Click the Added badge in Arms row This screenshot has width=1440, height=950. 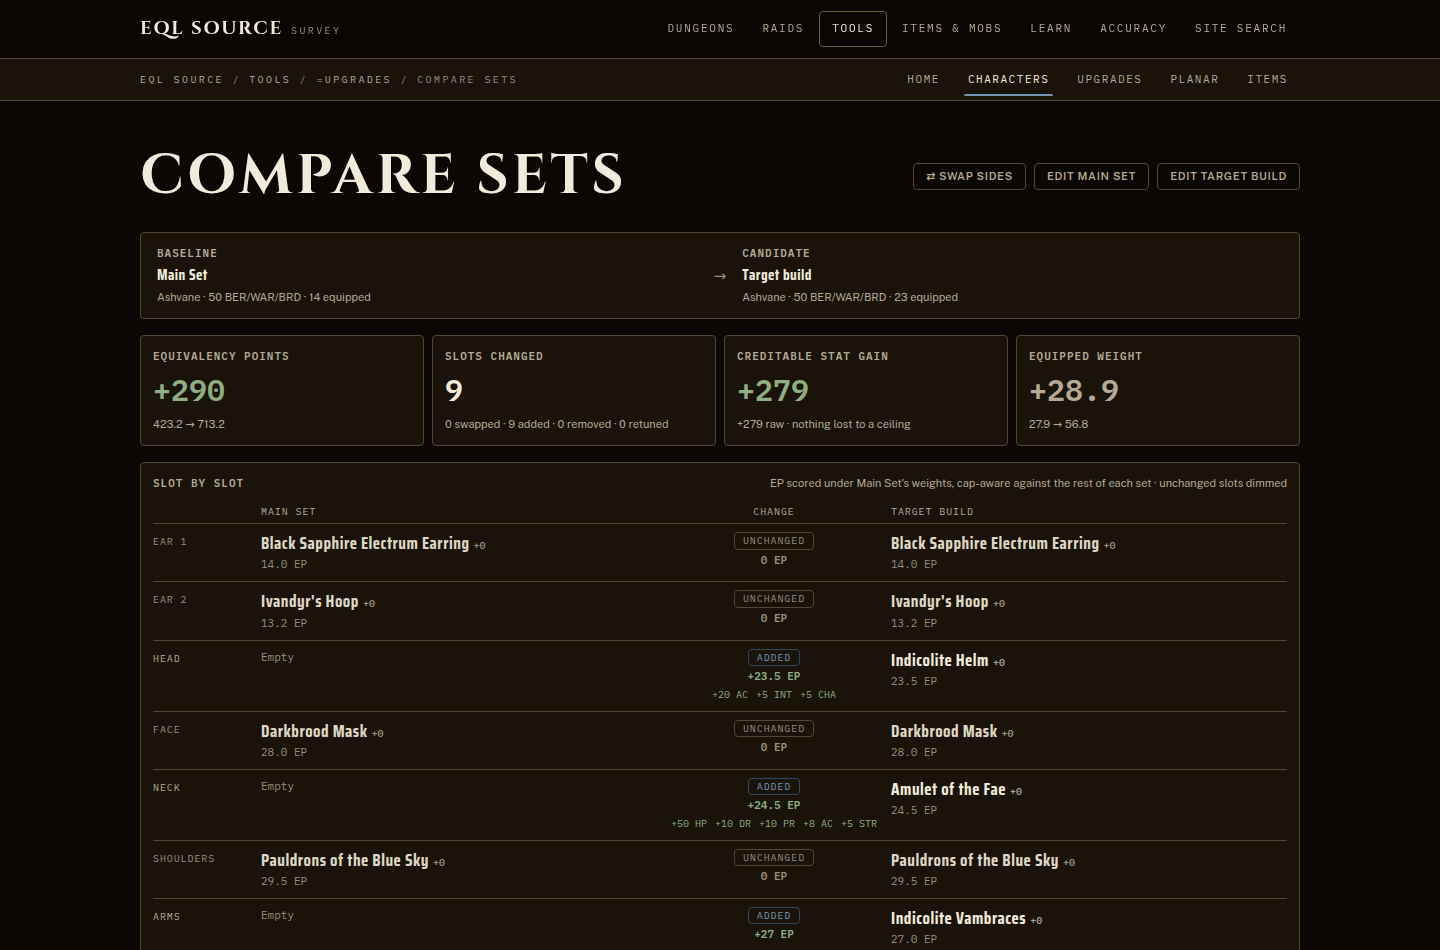click(774, 916)
